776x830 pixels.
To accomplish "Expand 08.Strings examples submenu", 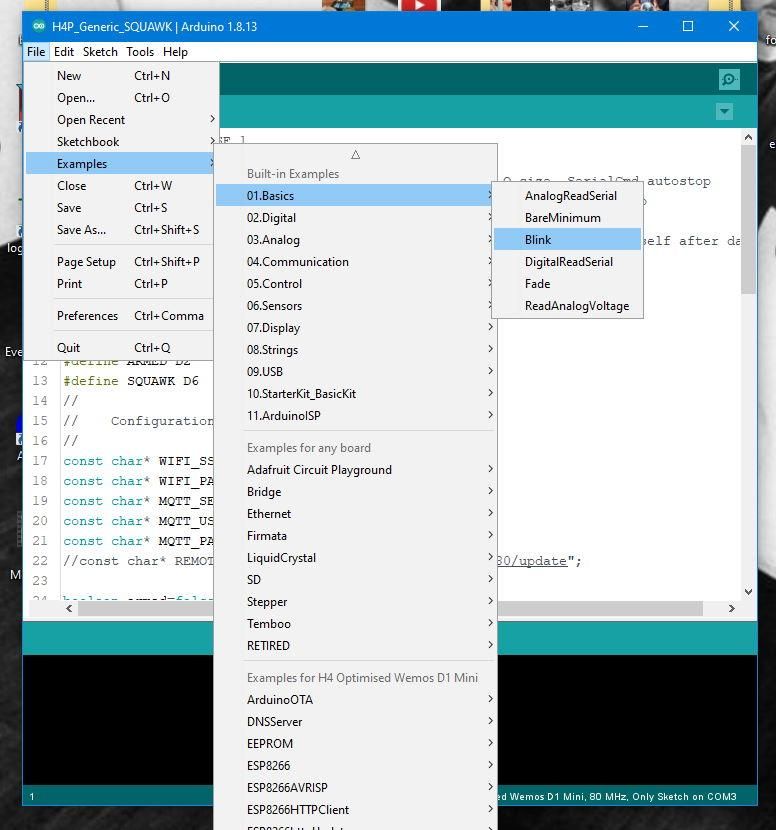I will point(355,349).
